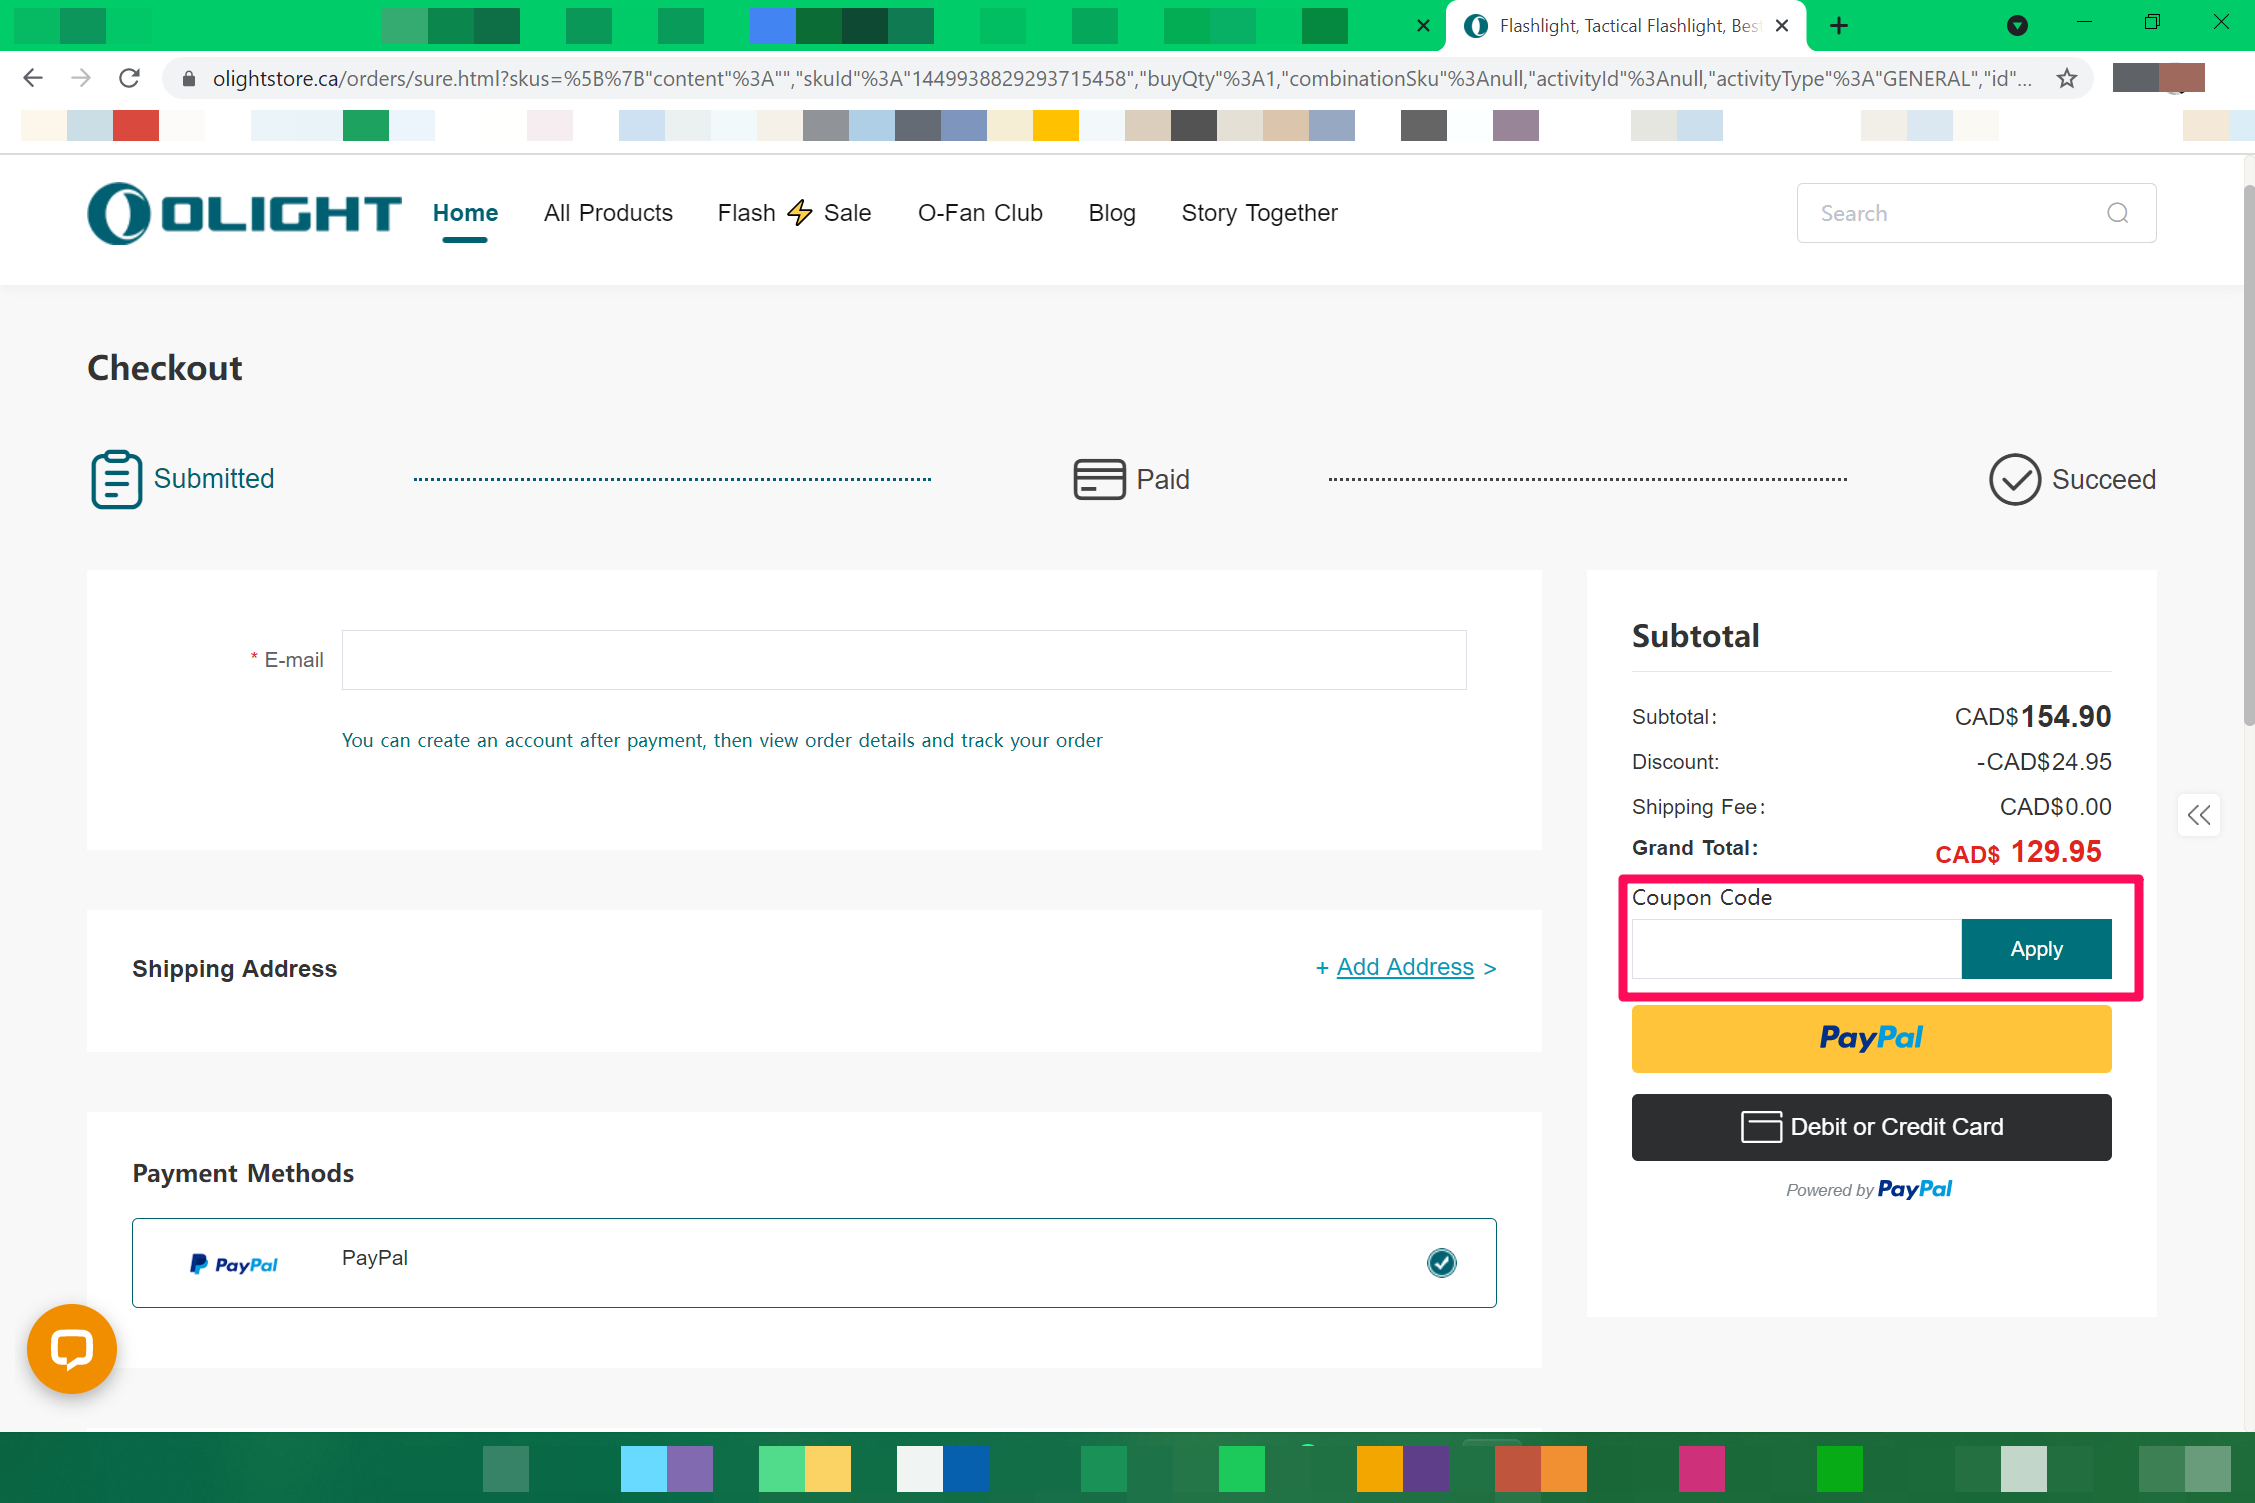Image resolution: width=2255 pixels, height=1503 pixels.
Task: Click the Add Address link
Action: click(1405, 967)
